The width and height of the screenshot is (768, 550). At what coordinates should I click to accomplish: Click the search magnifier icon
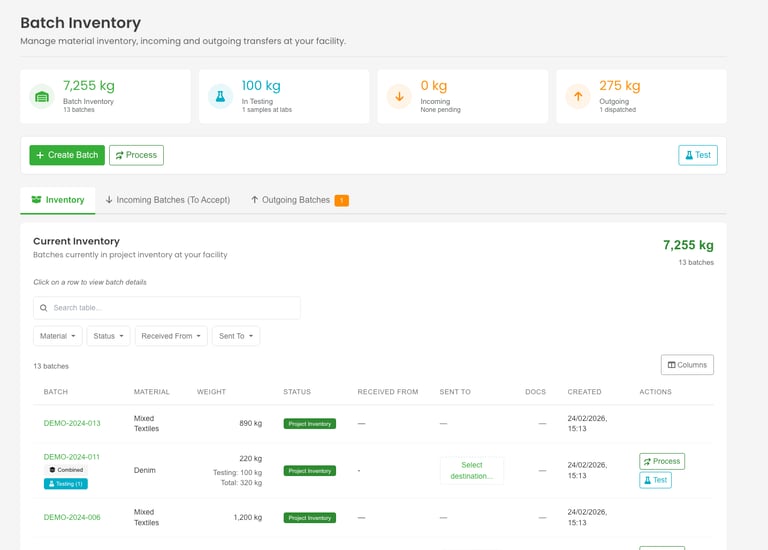pyautogui.click(x=44, y=308)
